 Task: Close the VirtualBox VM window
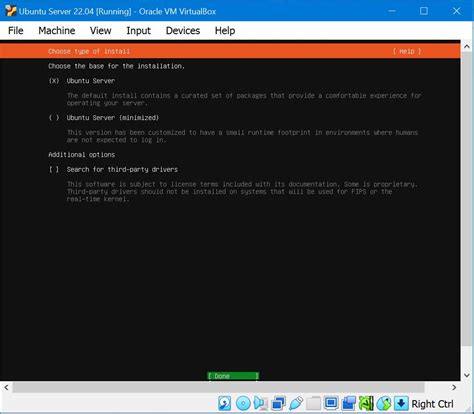click(456, 11)
